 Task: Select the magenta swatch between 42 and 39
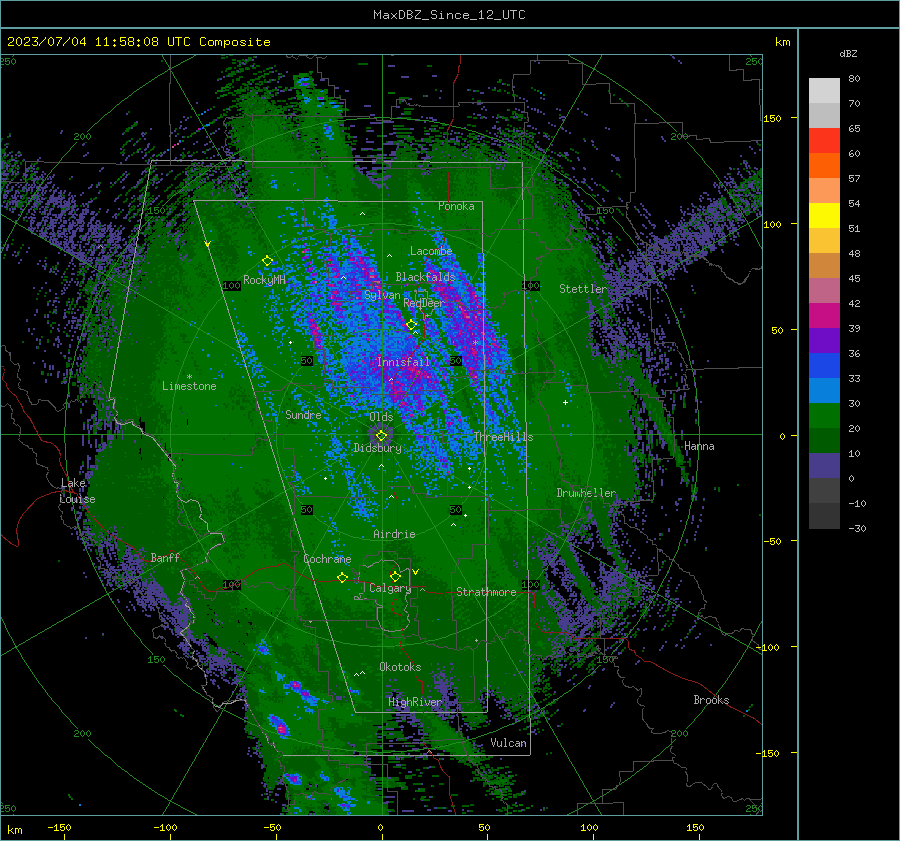pos(824,316)
